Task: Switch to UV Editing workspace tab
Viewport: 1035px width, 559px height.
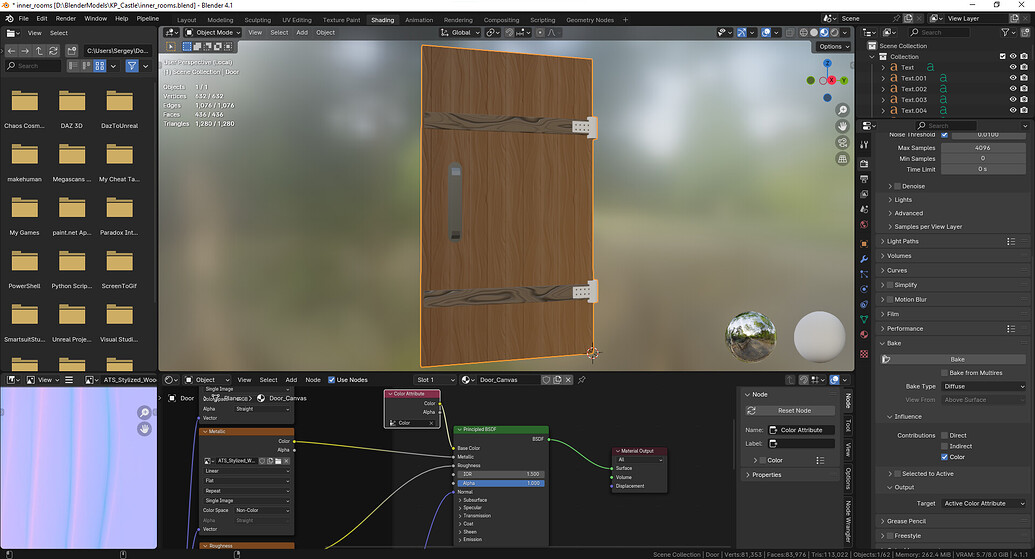Action: tap(296, 20)
